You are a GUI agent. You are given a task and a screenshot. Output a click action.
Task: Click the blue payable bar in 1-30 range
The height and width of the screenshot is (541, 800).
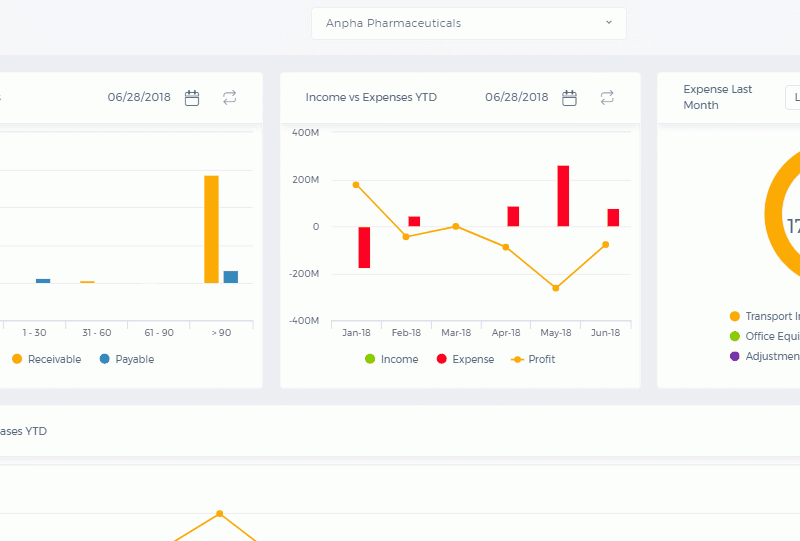click(x=43, y=281)
